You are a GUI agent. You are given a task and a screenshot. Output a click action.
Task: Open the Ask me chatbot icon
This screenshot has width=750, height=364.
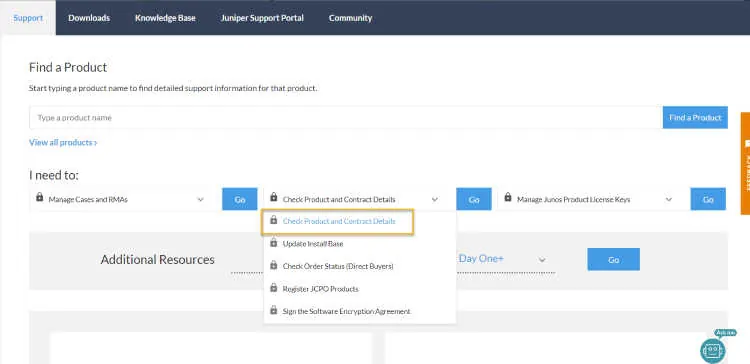click(713, 350)
